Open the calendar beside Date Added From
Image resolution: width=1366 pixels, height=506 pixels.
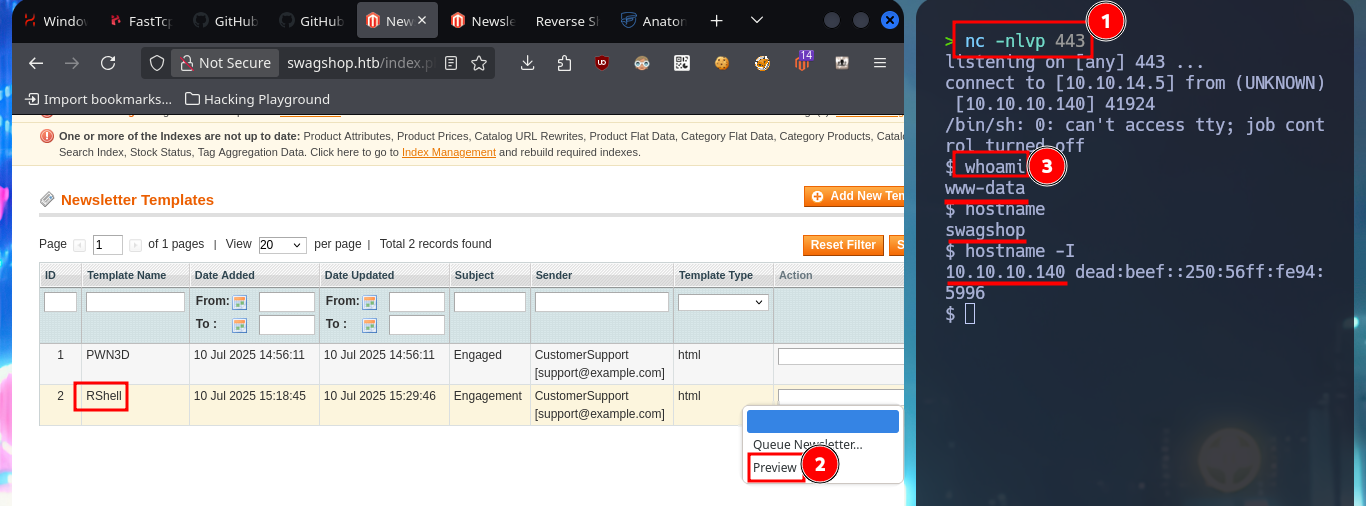240,302
